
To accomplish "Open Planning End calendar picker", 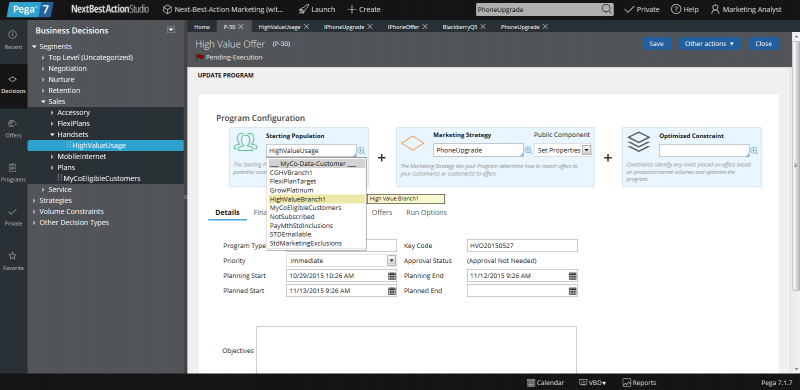I will click(x=572, y=276).
